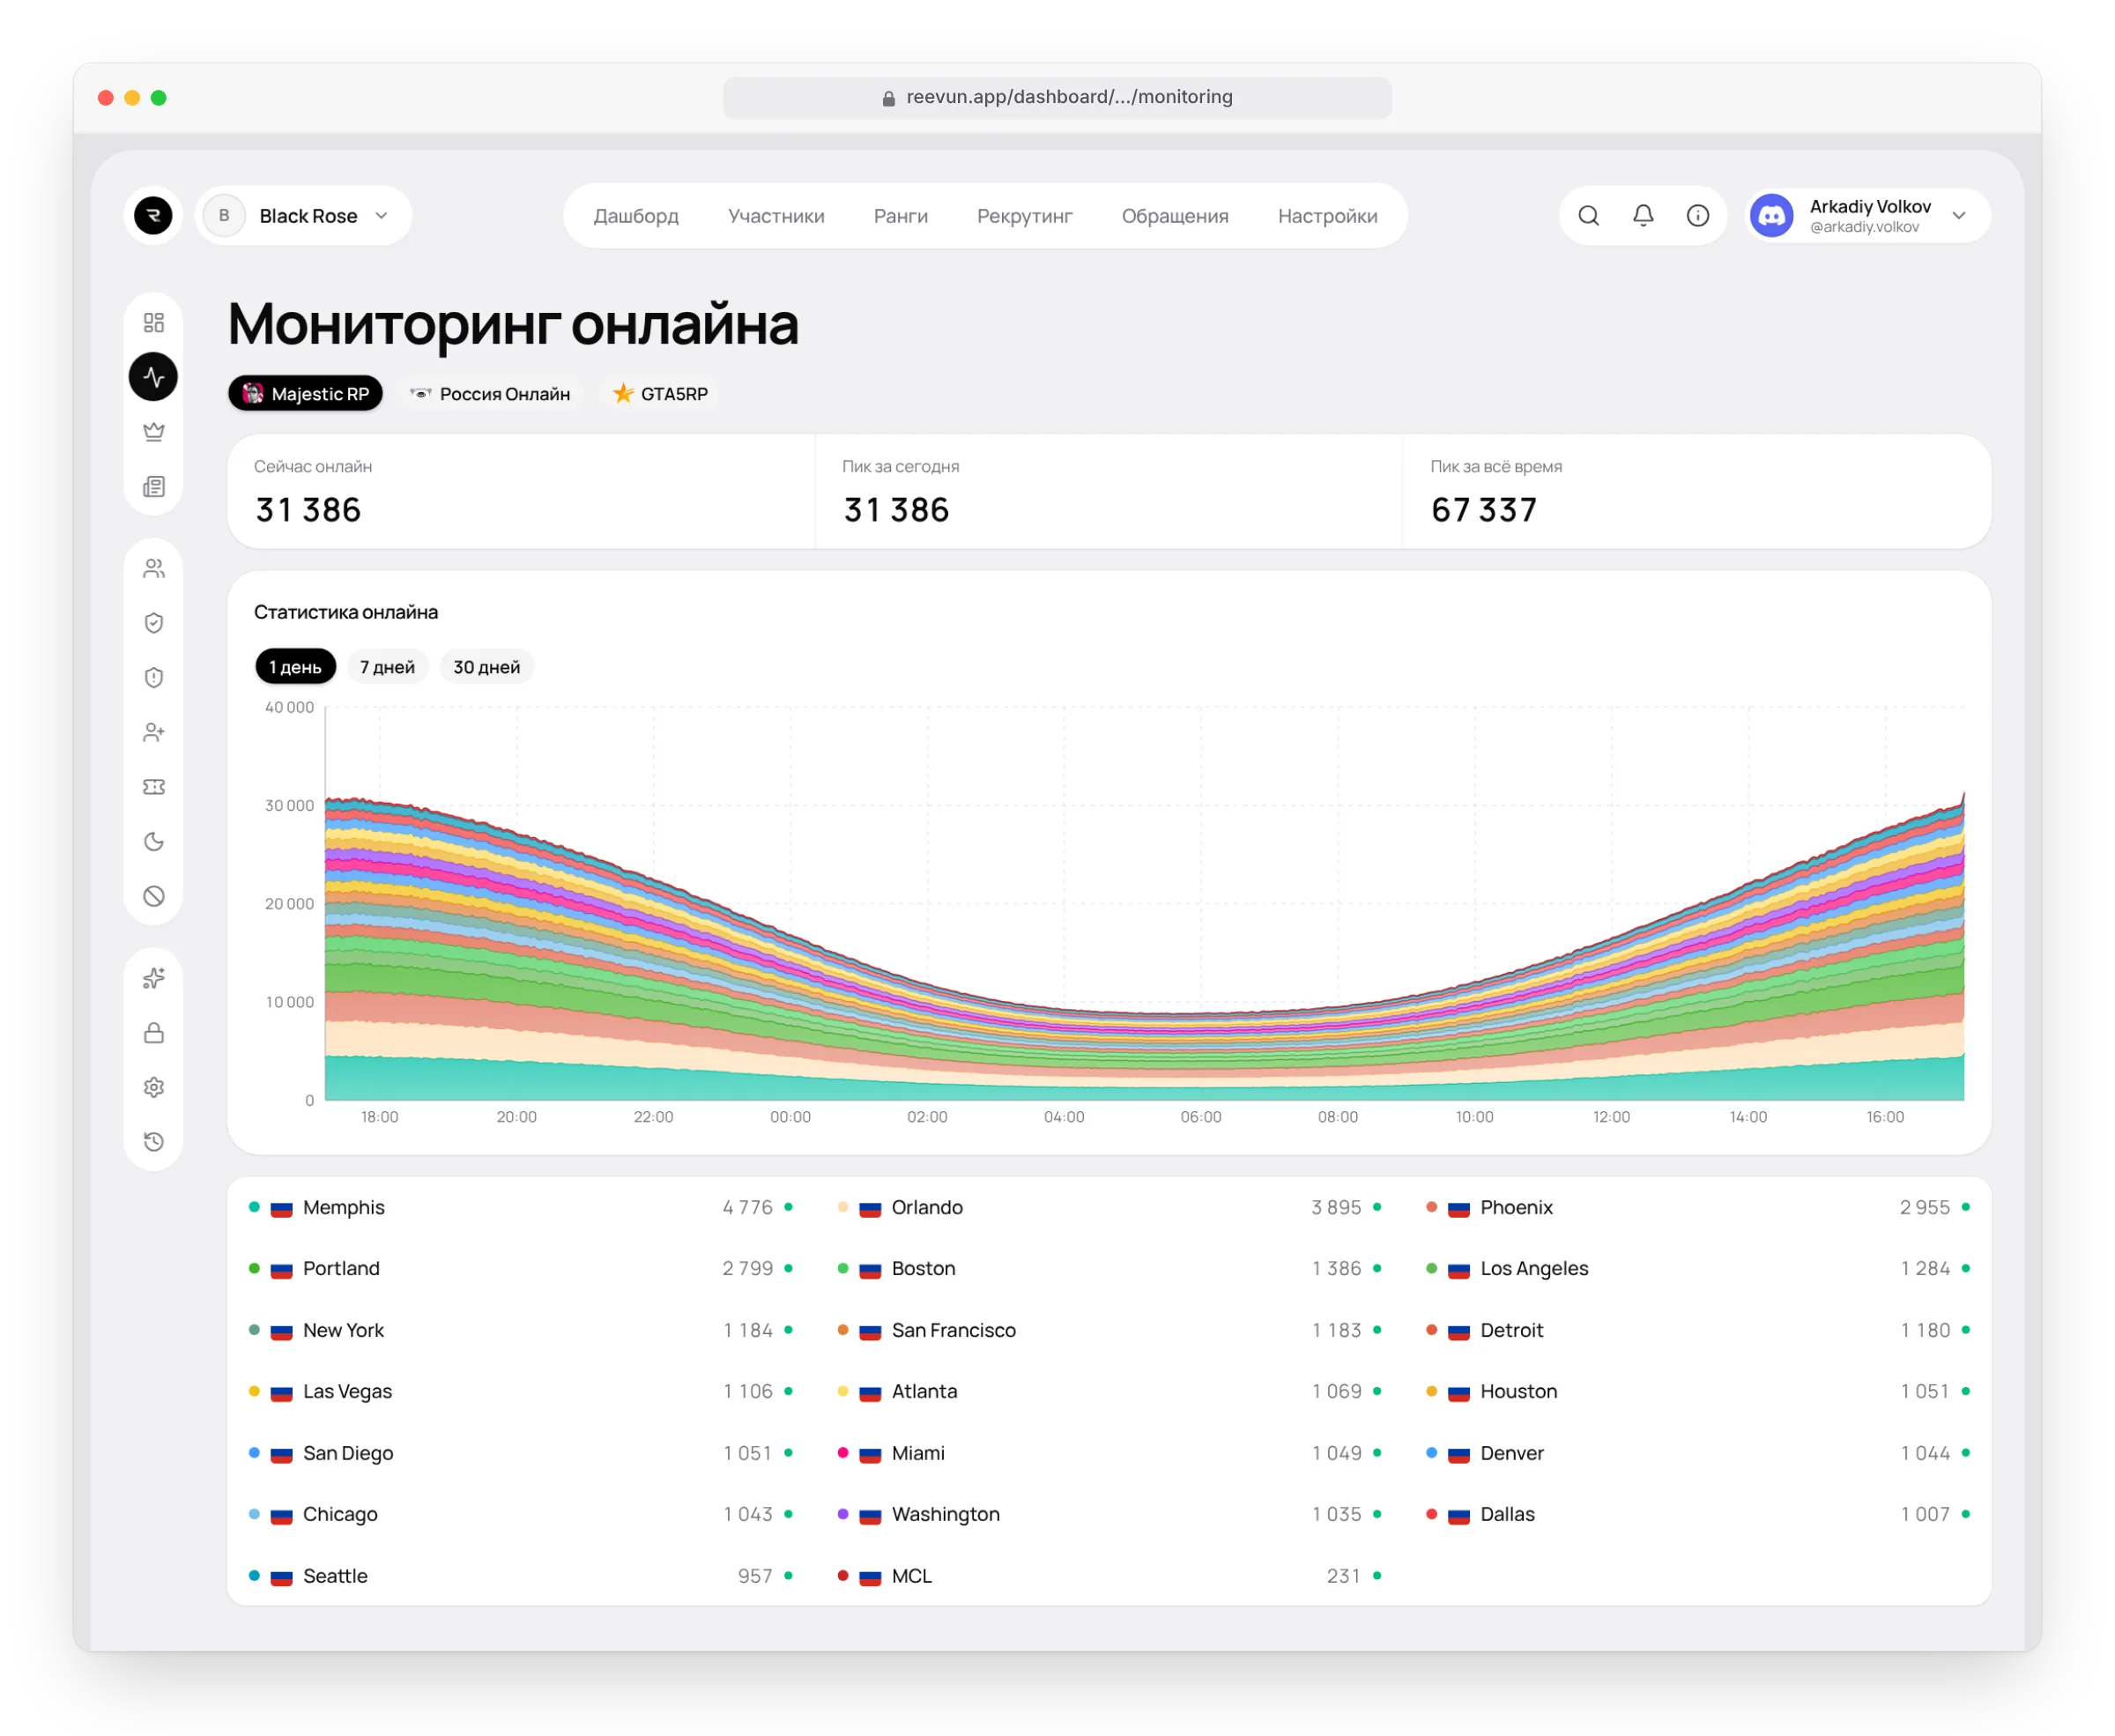2115x1736 pixels.
Task: Click the MCL server row
Action: tap(1109, 1575)
